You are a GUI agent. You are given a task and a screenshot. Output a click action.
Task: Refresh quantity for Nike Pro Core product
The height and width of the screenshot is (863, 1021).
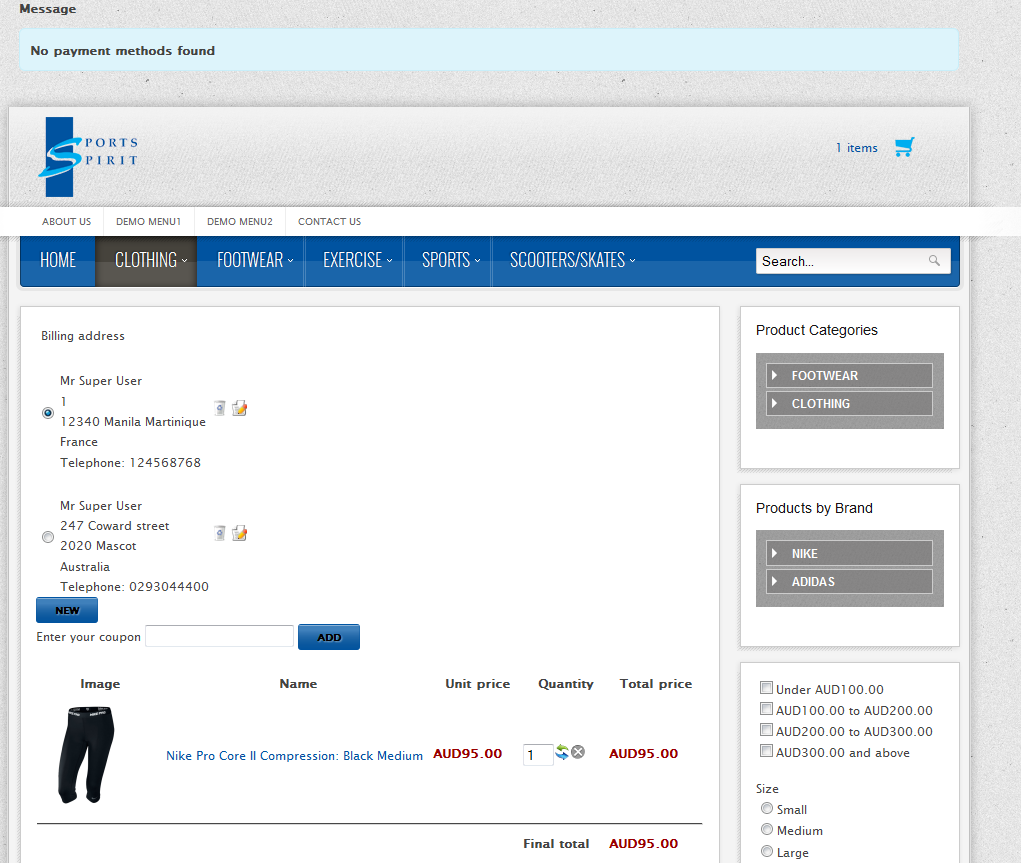click(x=562, y=752)
